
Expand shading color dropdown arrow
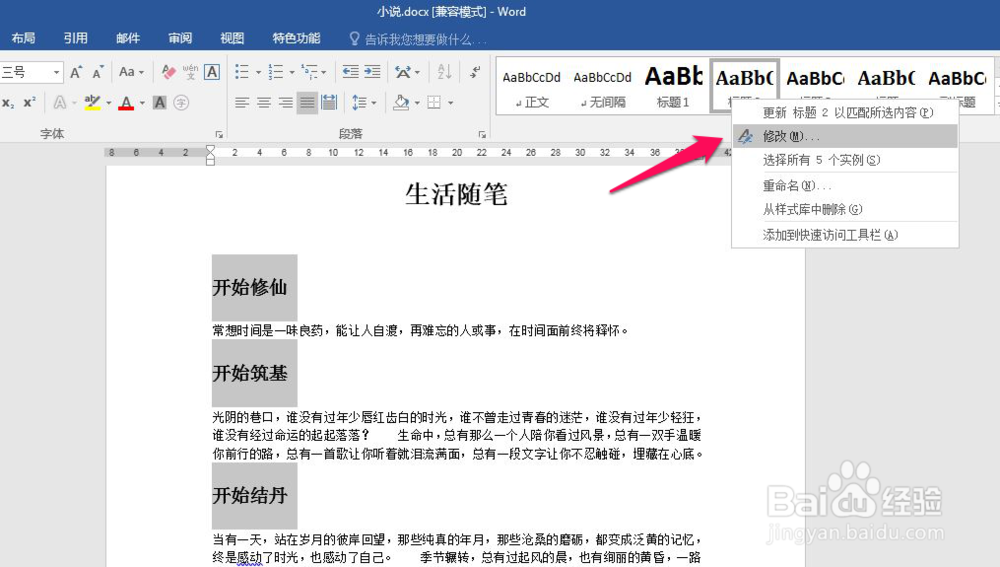(417, 103)
